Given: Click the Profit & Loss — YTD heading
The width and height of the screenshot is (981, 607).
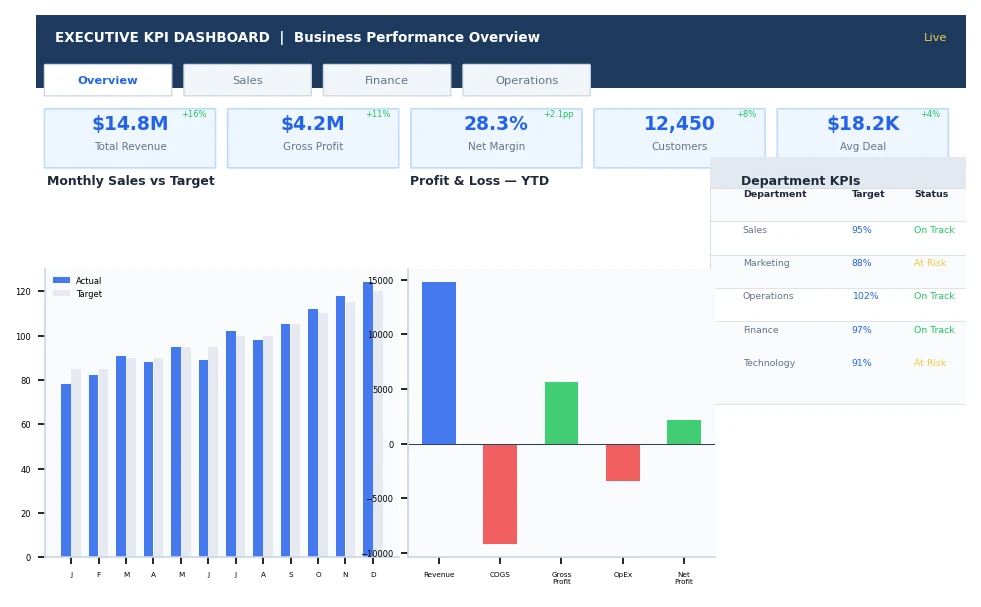Looking at the screenshot, I should point(479,181).
